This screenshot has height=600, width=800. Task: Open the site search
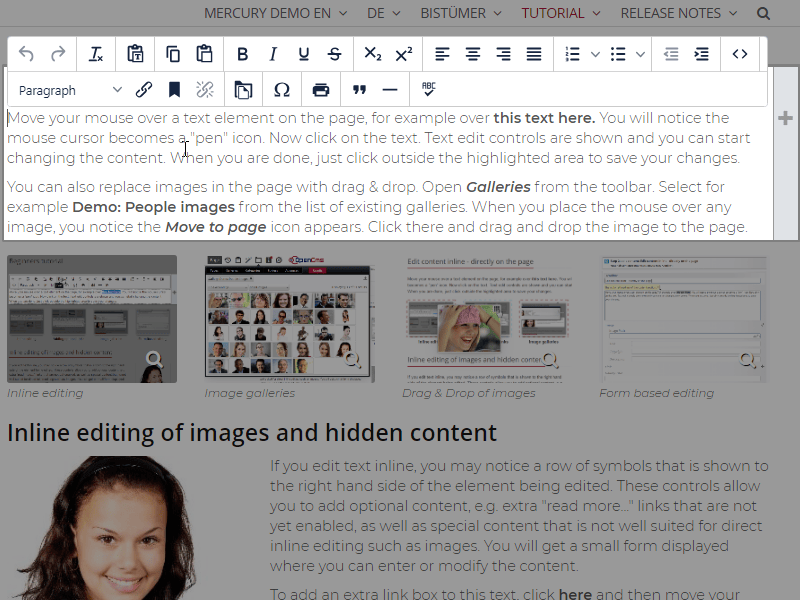click(761, 13)
